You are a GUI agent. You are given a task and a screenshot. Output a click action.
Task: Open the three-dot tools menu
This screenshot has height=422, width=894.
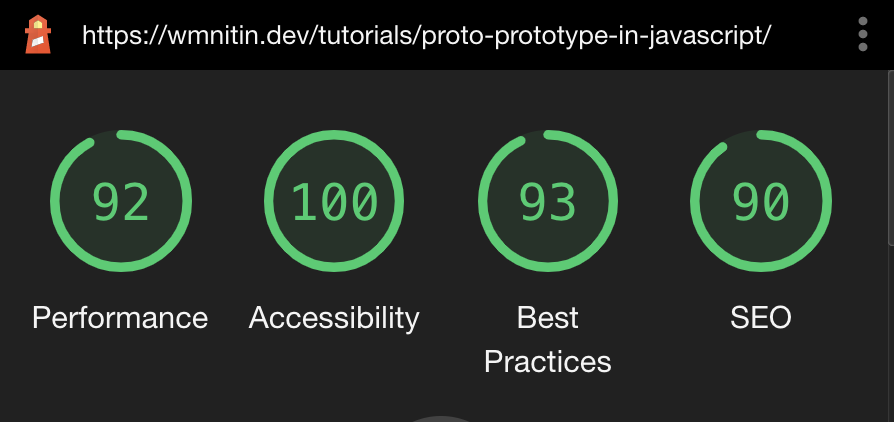pyautogui.click(x=863, y=34)
